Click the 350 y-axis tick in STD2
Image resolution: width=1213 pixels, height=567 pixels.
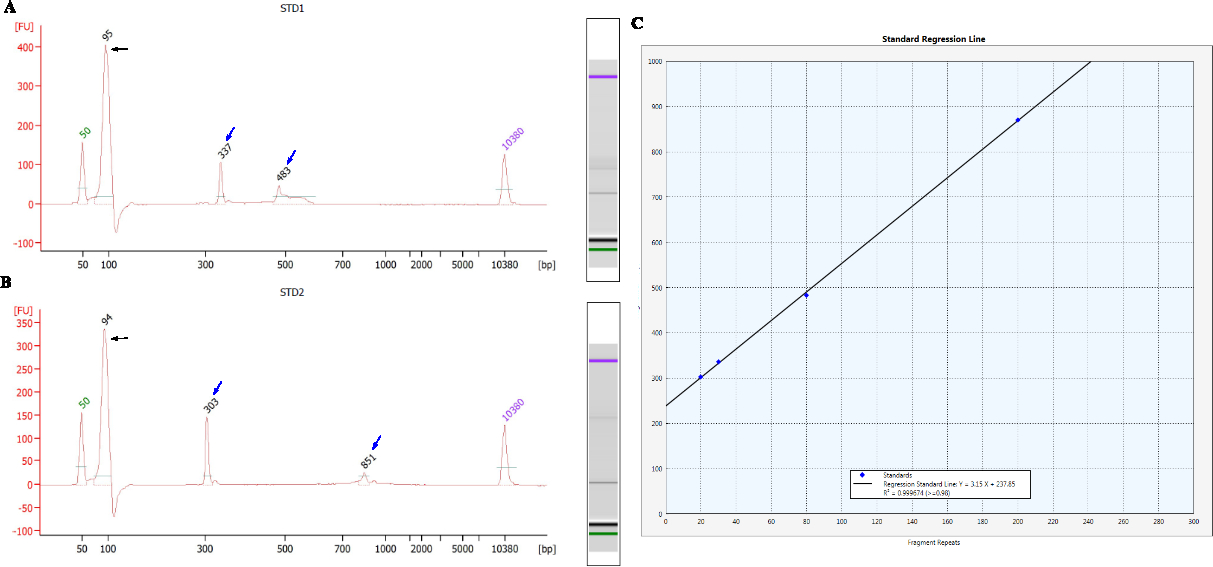tap(26, 323)
